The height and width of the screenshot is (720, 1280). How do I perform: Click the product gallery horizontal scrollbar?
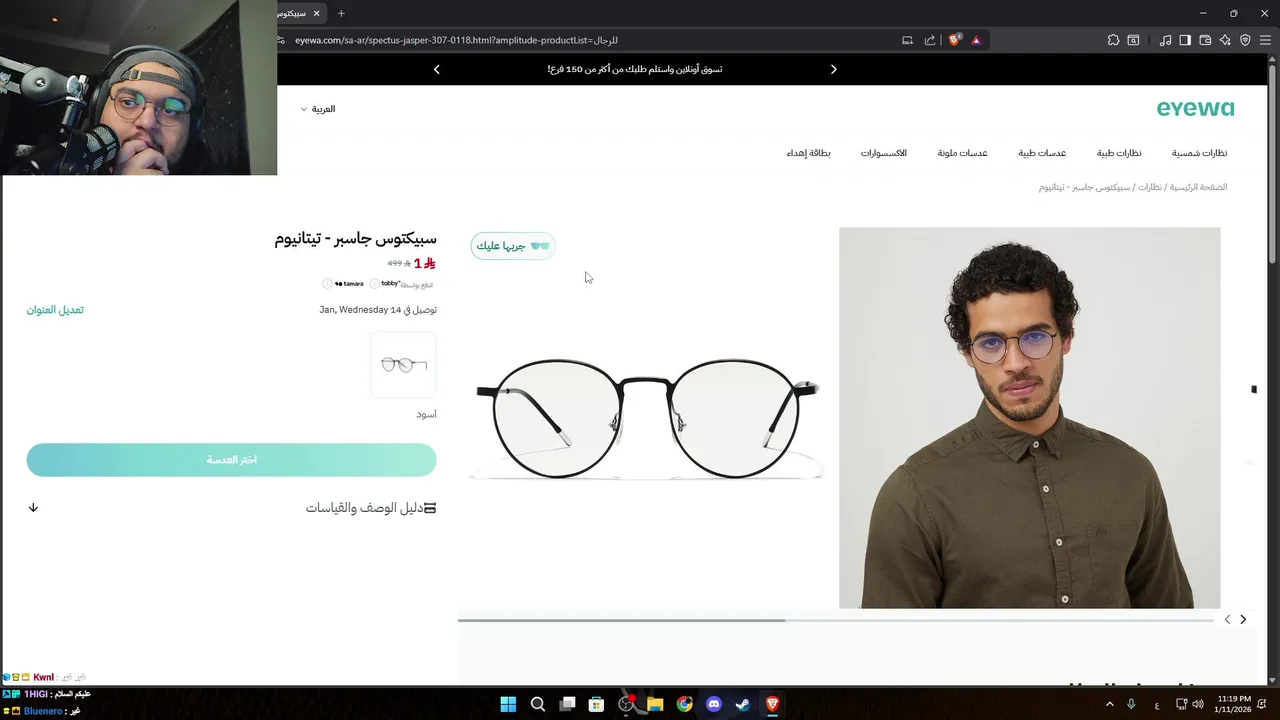[x=836, y=620]
